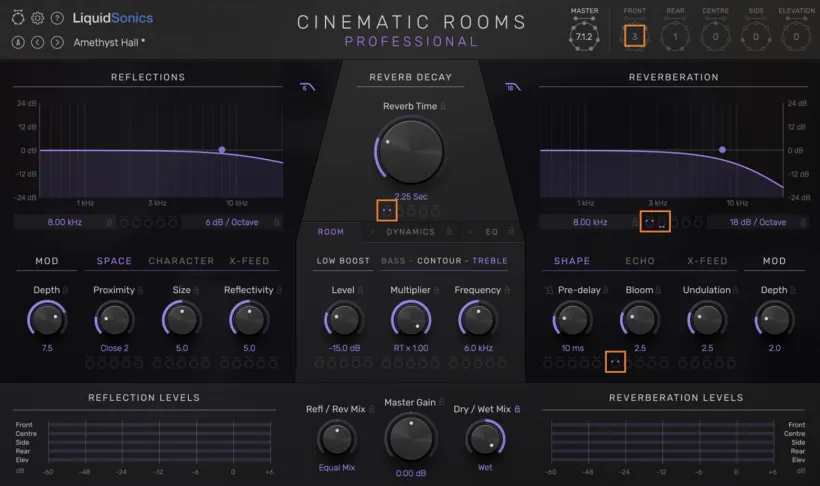The width and height of the screenshot is (820, 486).
Task: Click the Reflections 8.00 kHz frequency field
Action: [x=64, y=222]
